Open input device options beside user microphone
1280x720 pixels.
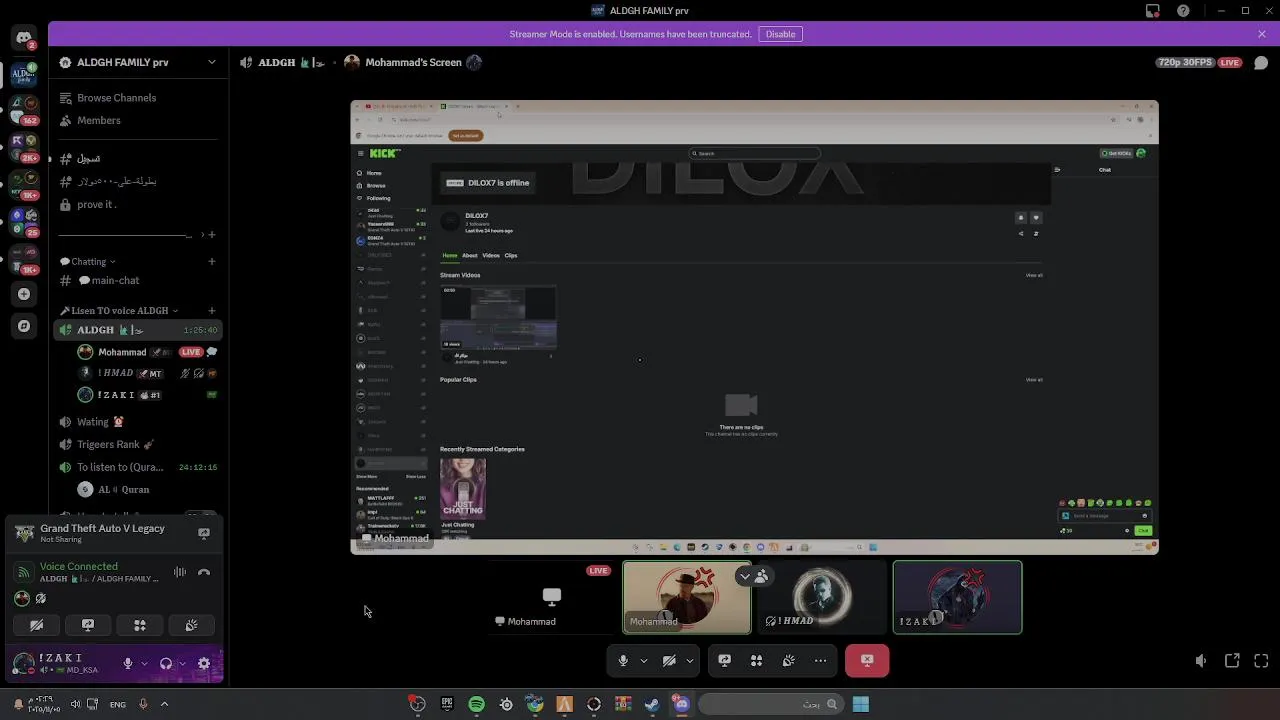point(144,663)
